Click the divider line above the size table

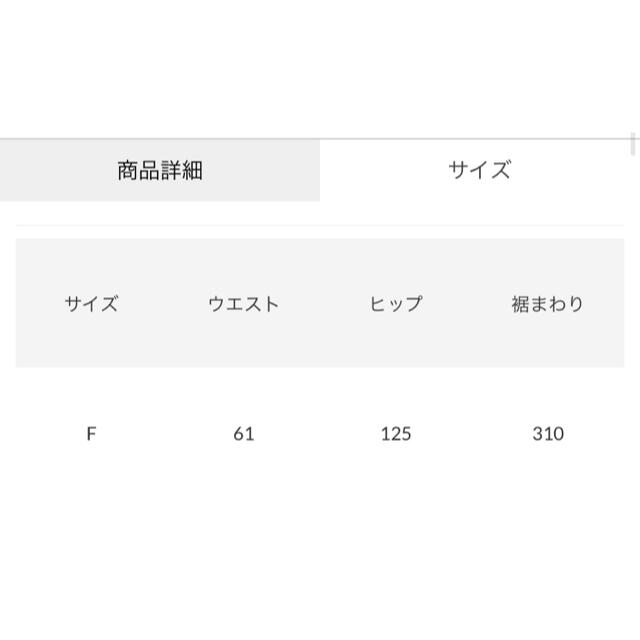point(320,225)
